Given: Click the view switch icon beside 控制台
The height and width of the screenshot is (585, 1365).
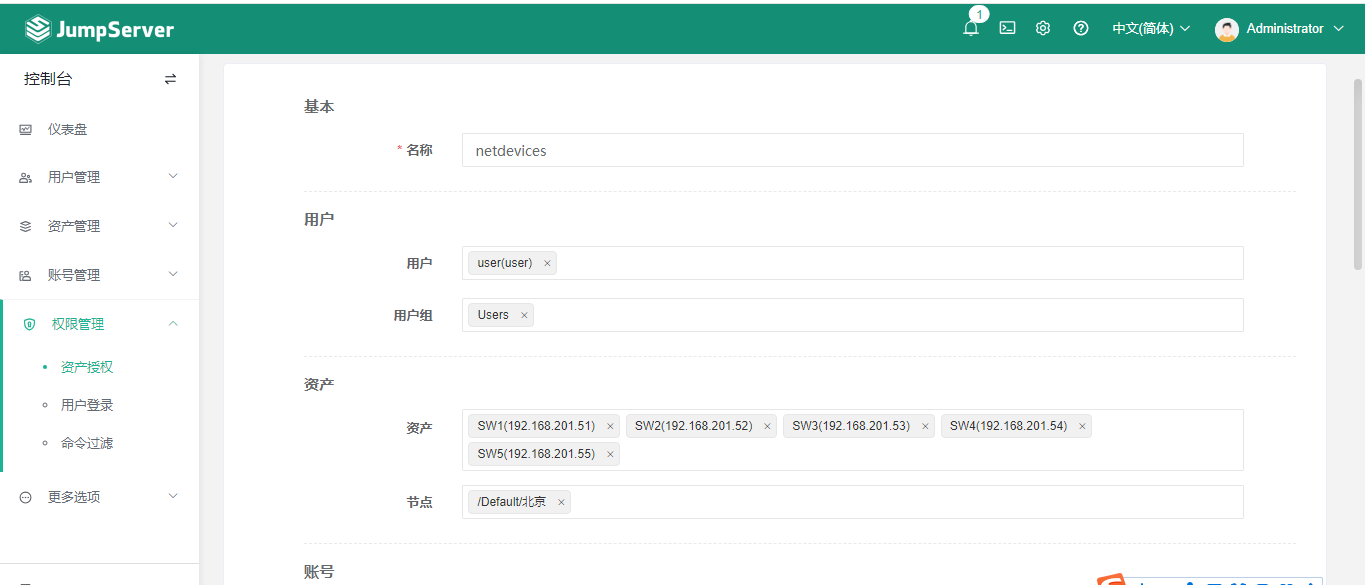Looking at the screenshot, I should point(170,78).
